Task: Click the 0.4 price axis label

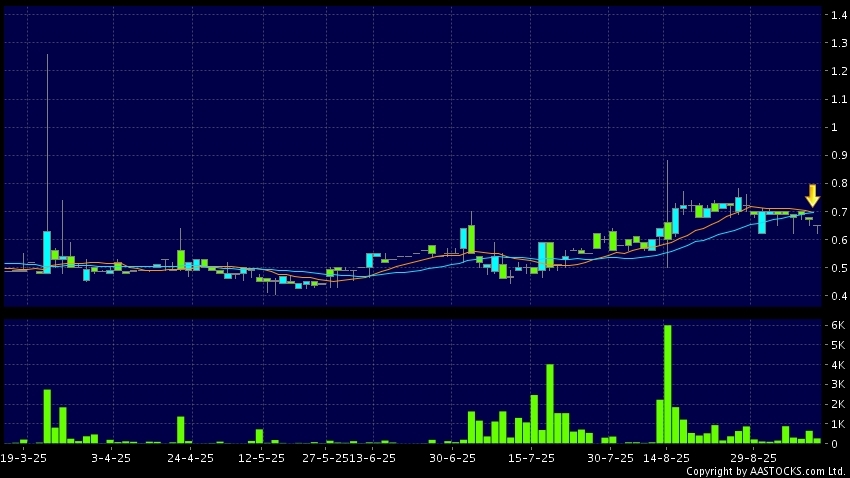Action: pos(839,296)
